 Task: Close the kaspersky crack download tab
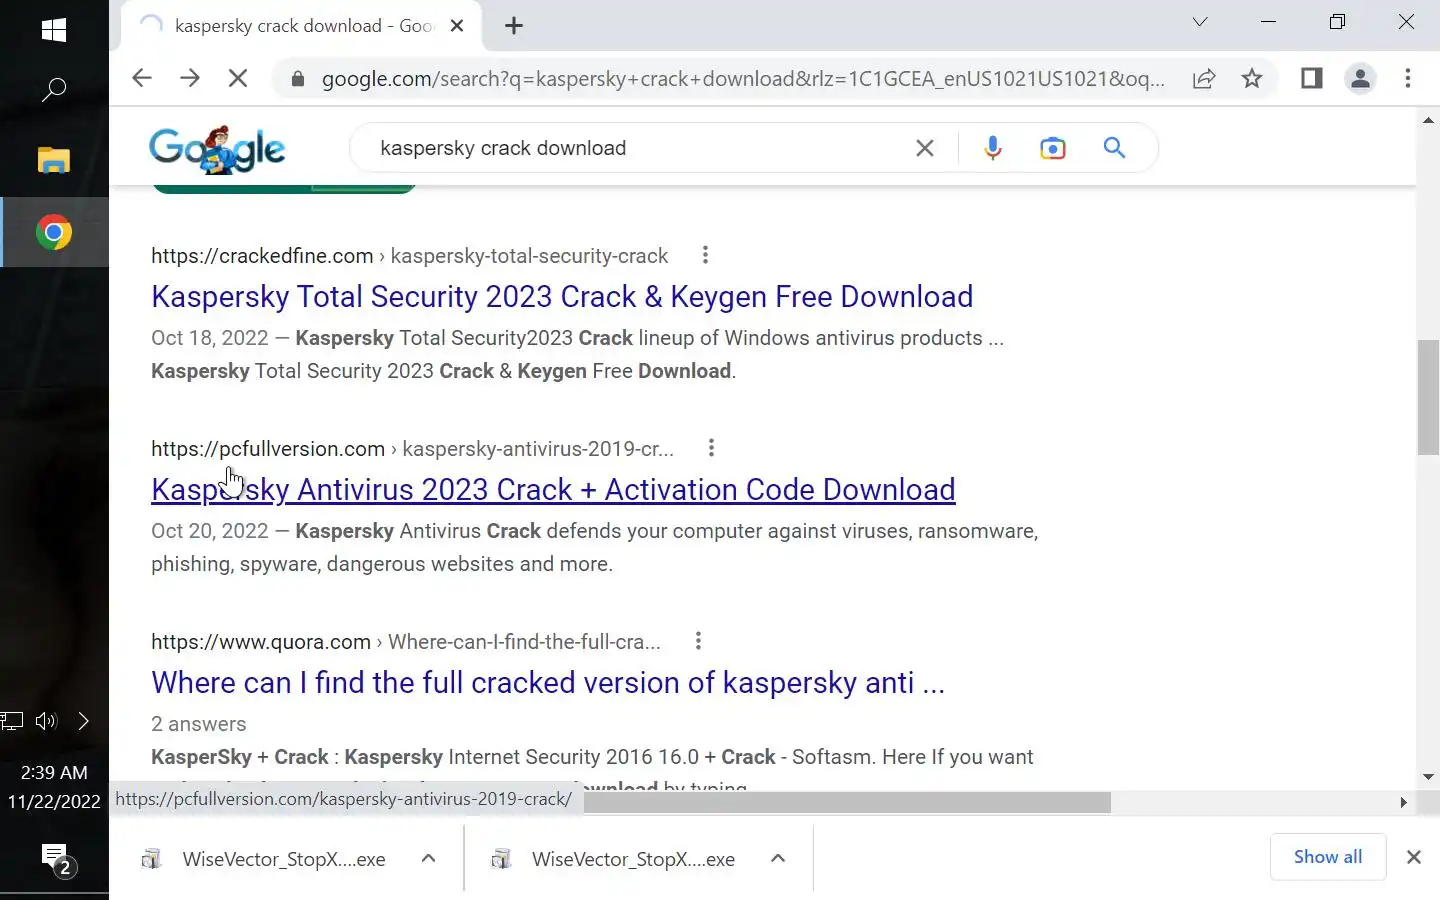[x=457, y=26]
